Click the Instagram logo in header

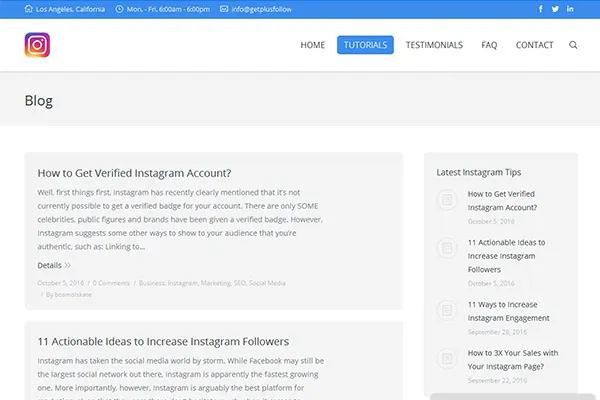38,45
